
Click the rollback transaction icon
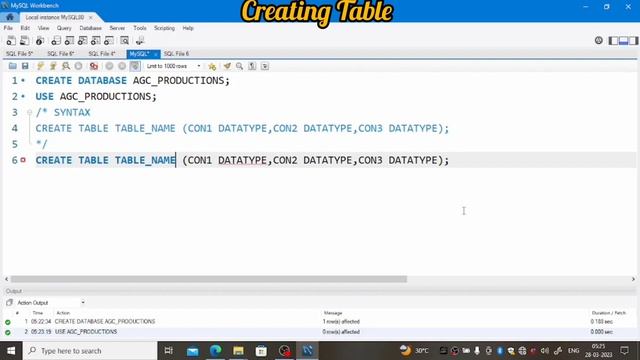click(x=122, y=66)
